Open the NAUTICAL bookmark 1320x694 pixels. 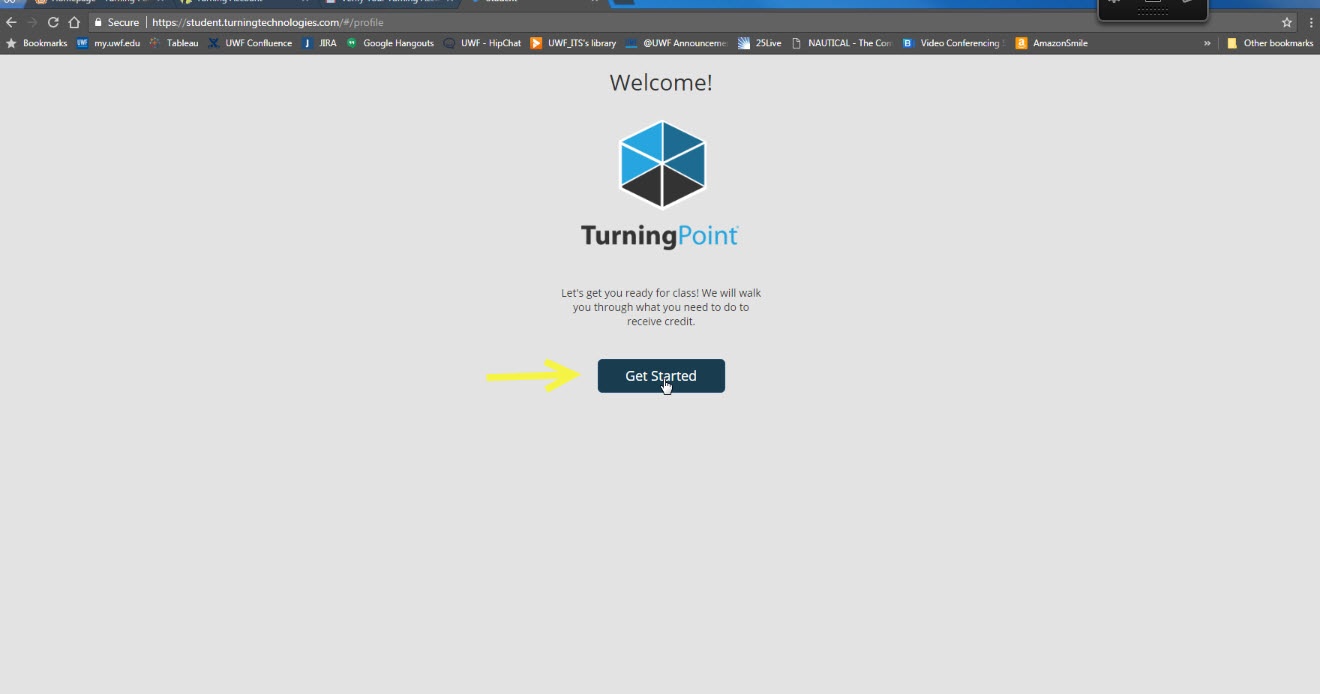pos(841,43)
